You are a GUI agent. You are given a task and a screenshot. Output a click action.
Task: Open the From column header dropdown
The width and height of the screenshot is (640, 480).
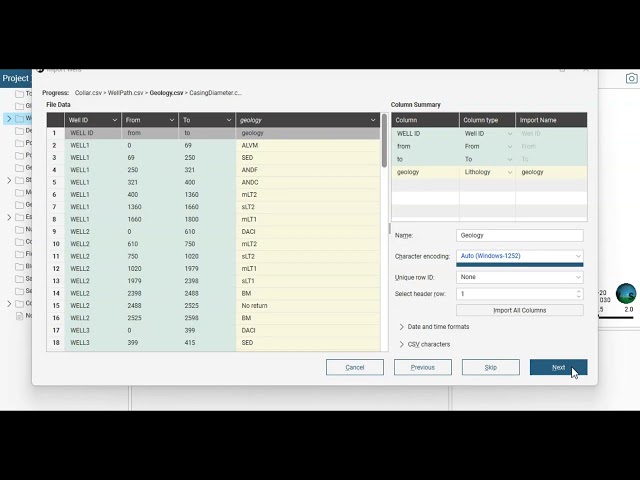coord(172,120)
